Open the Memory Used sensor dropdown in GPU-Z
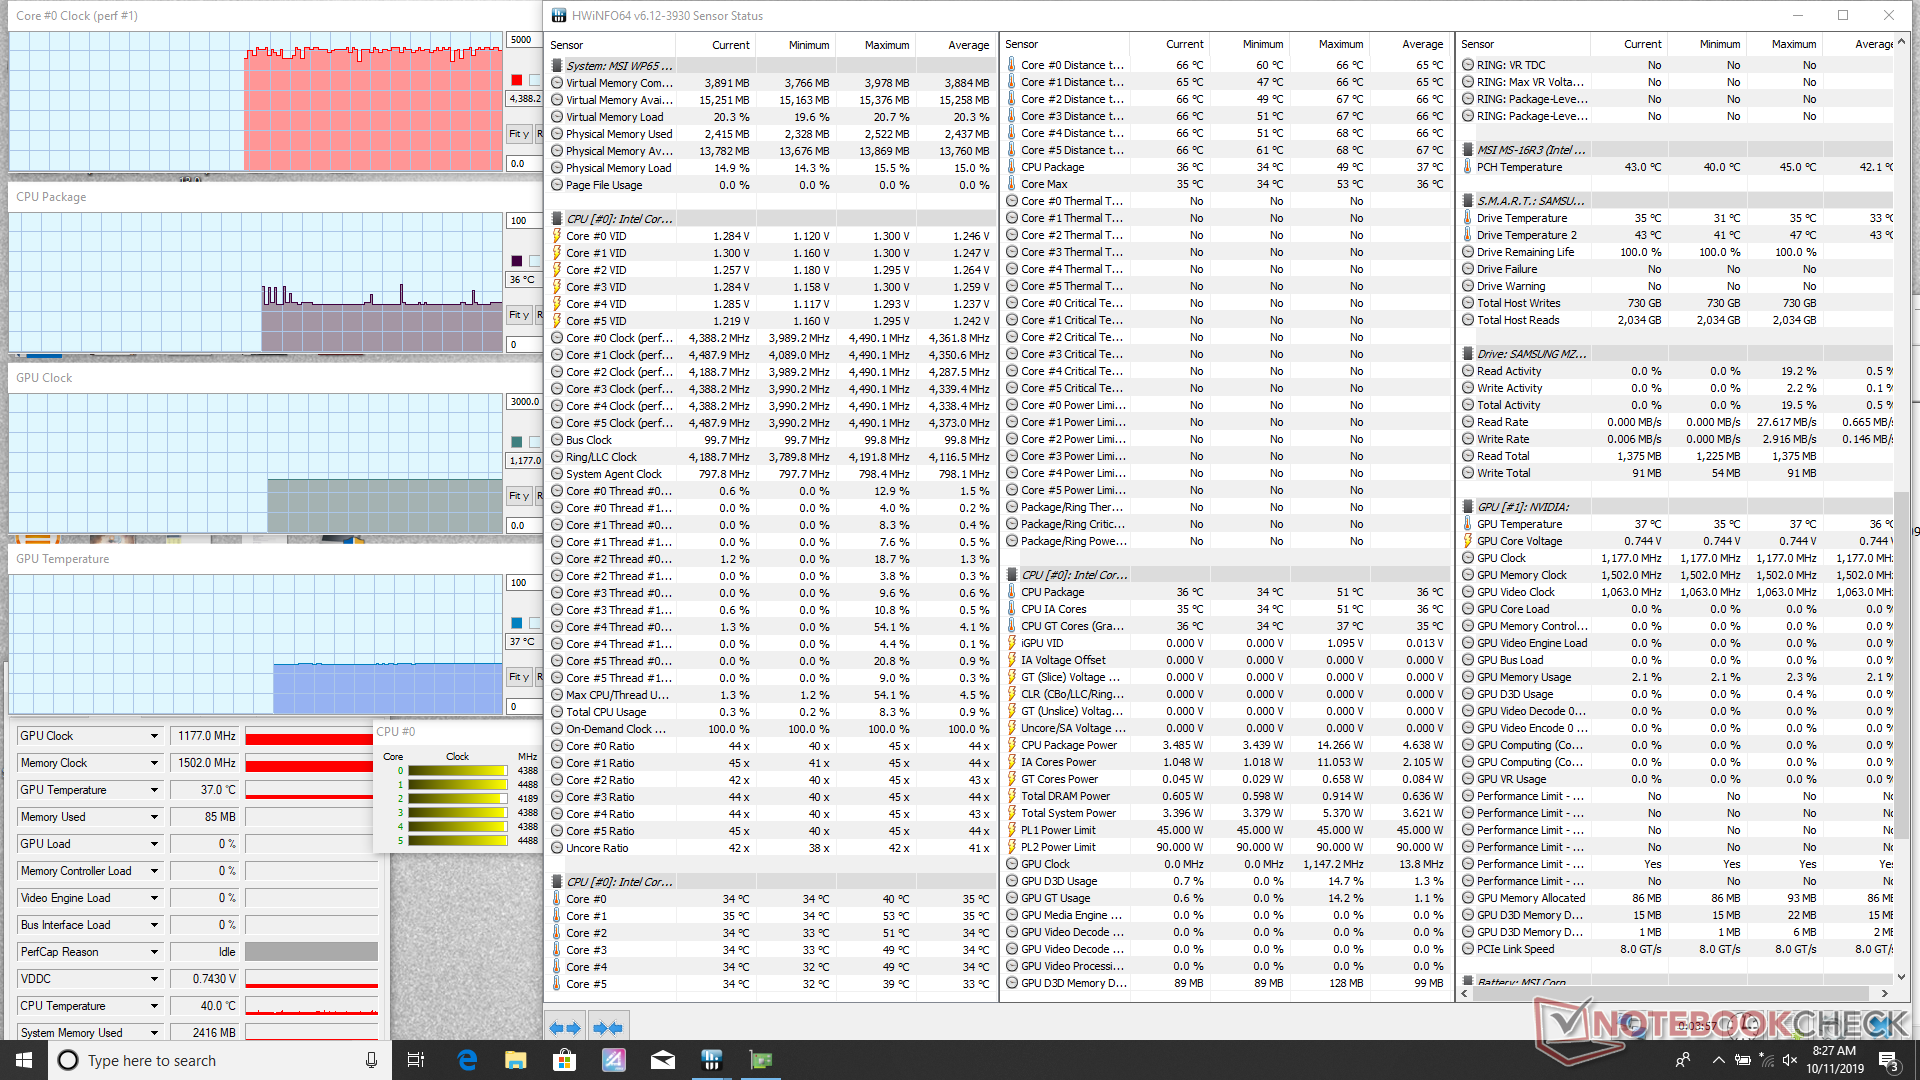This screenshot has height=1080, width=1920. click(154, 817)
